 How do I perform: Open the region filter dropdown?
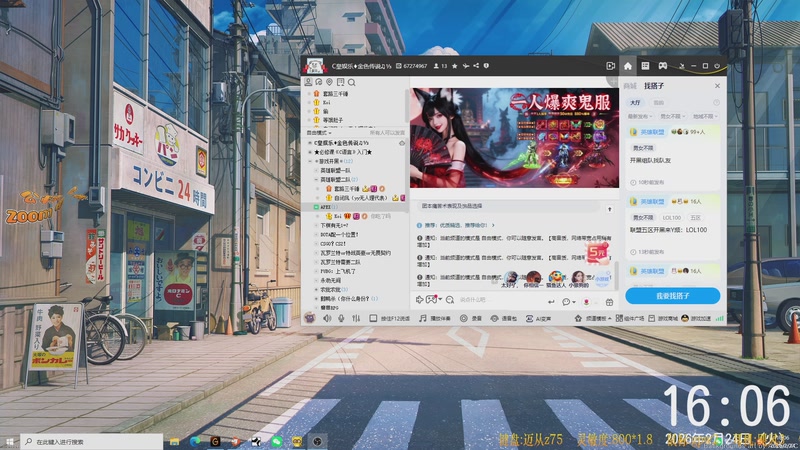[x=705, y=117]
